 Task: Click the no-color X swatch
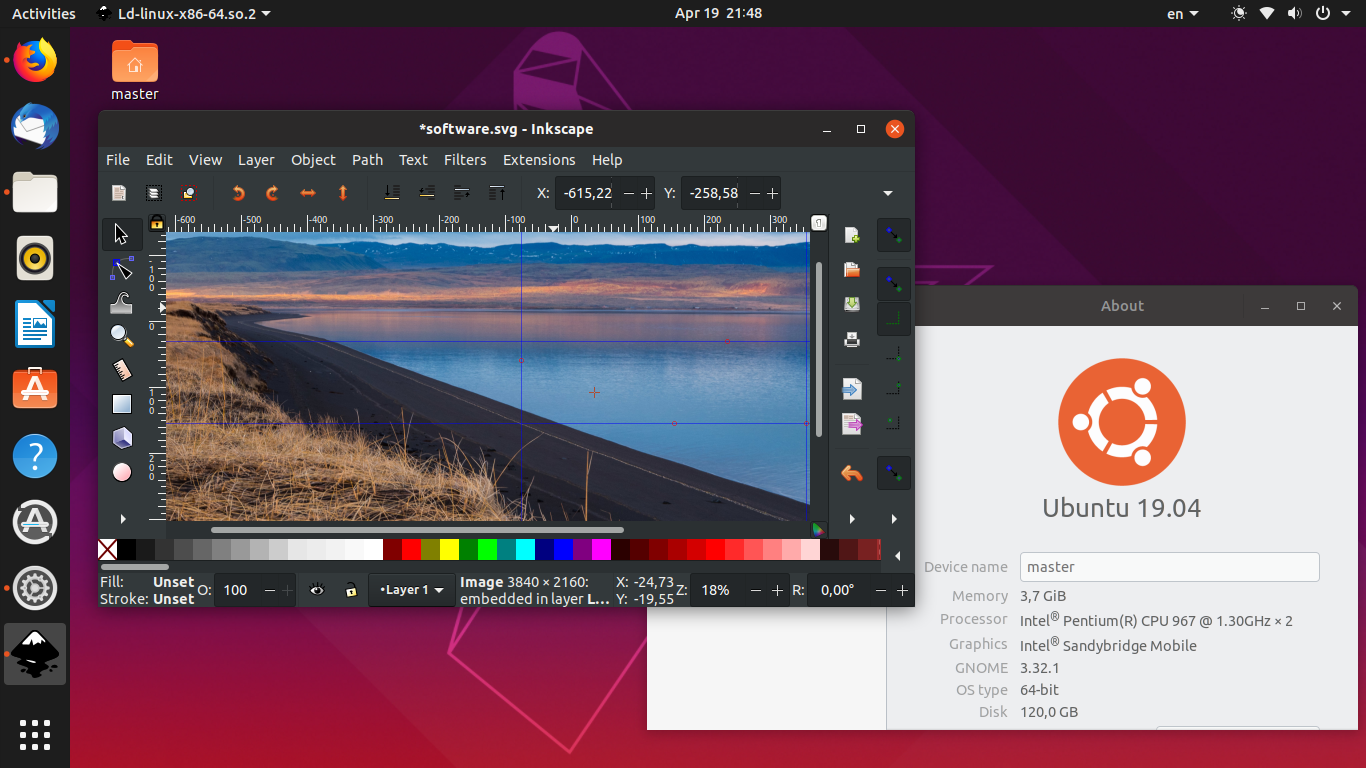(107, 549)
